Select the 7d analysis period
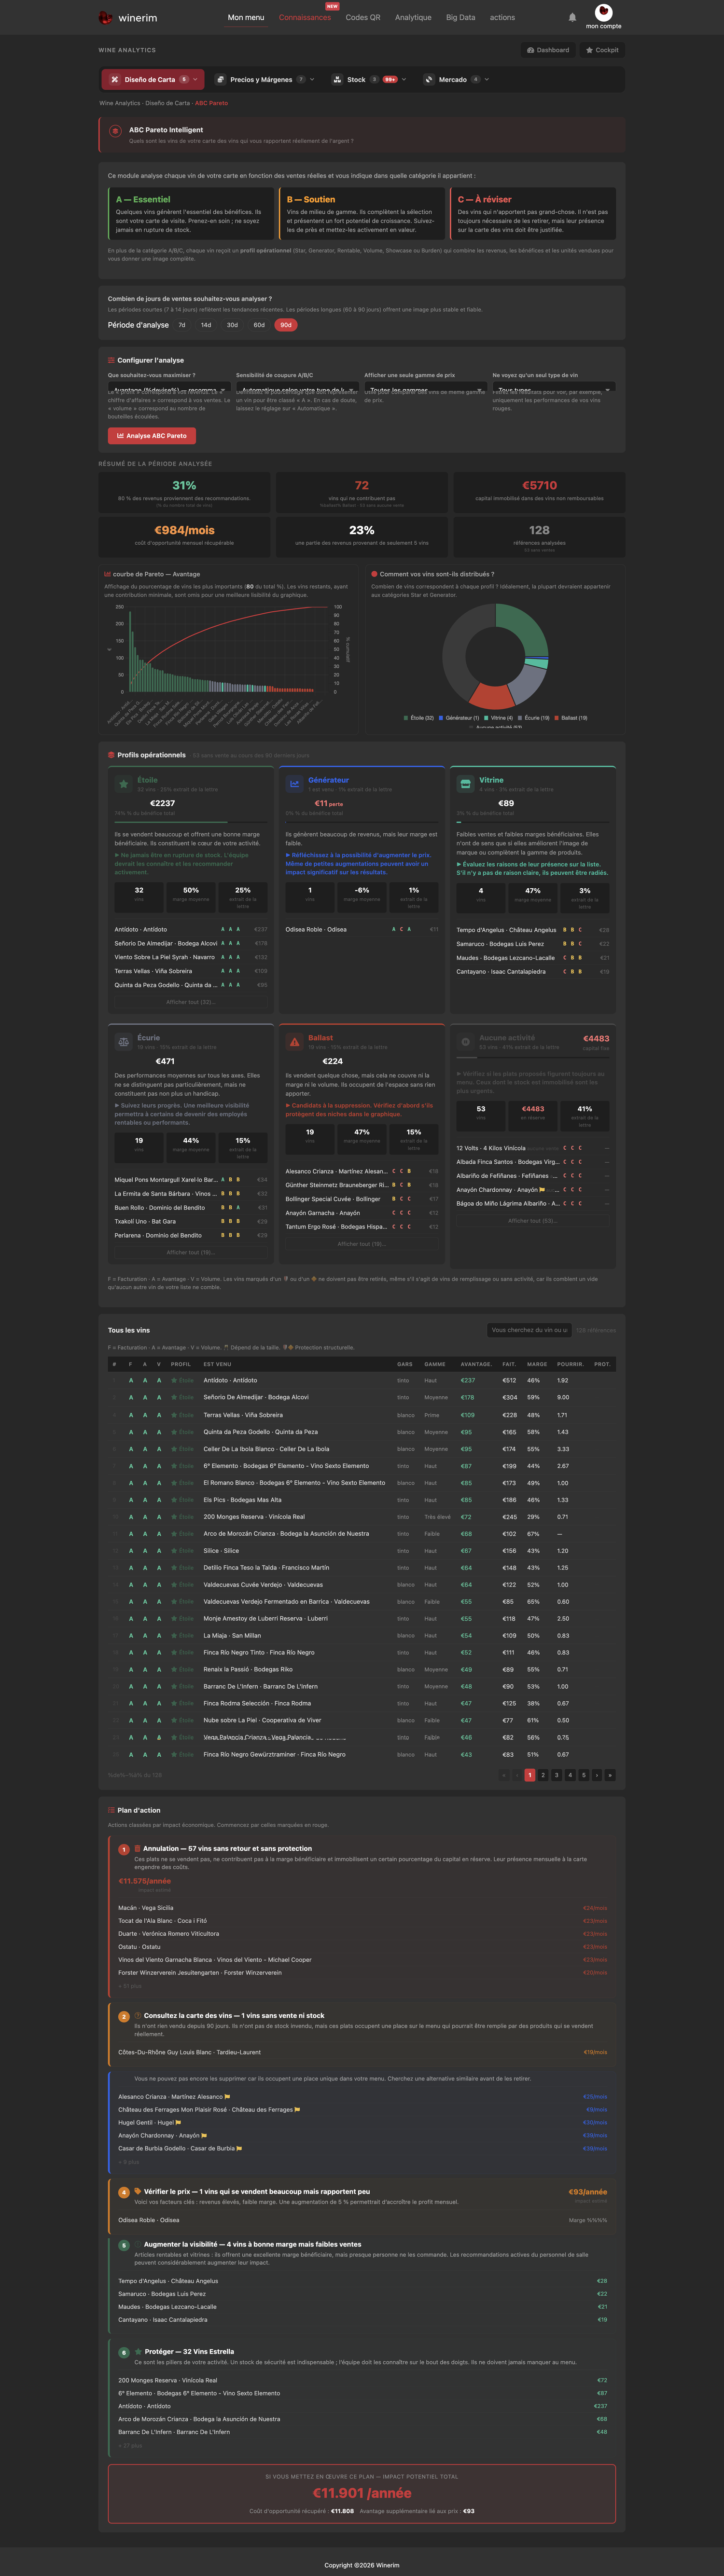 click(x=182, y=325)
